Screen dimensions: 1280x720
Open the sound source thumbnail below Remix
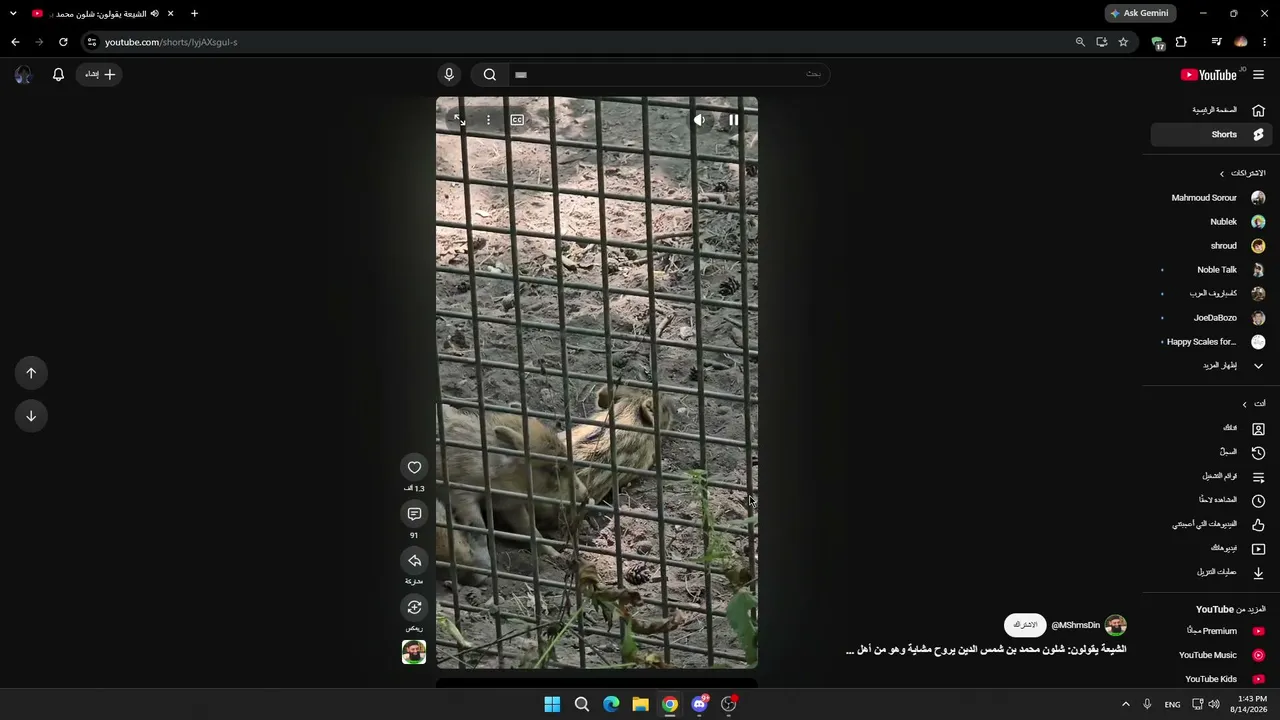(414, 652)
